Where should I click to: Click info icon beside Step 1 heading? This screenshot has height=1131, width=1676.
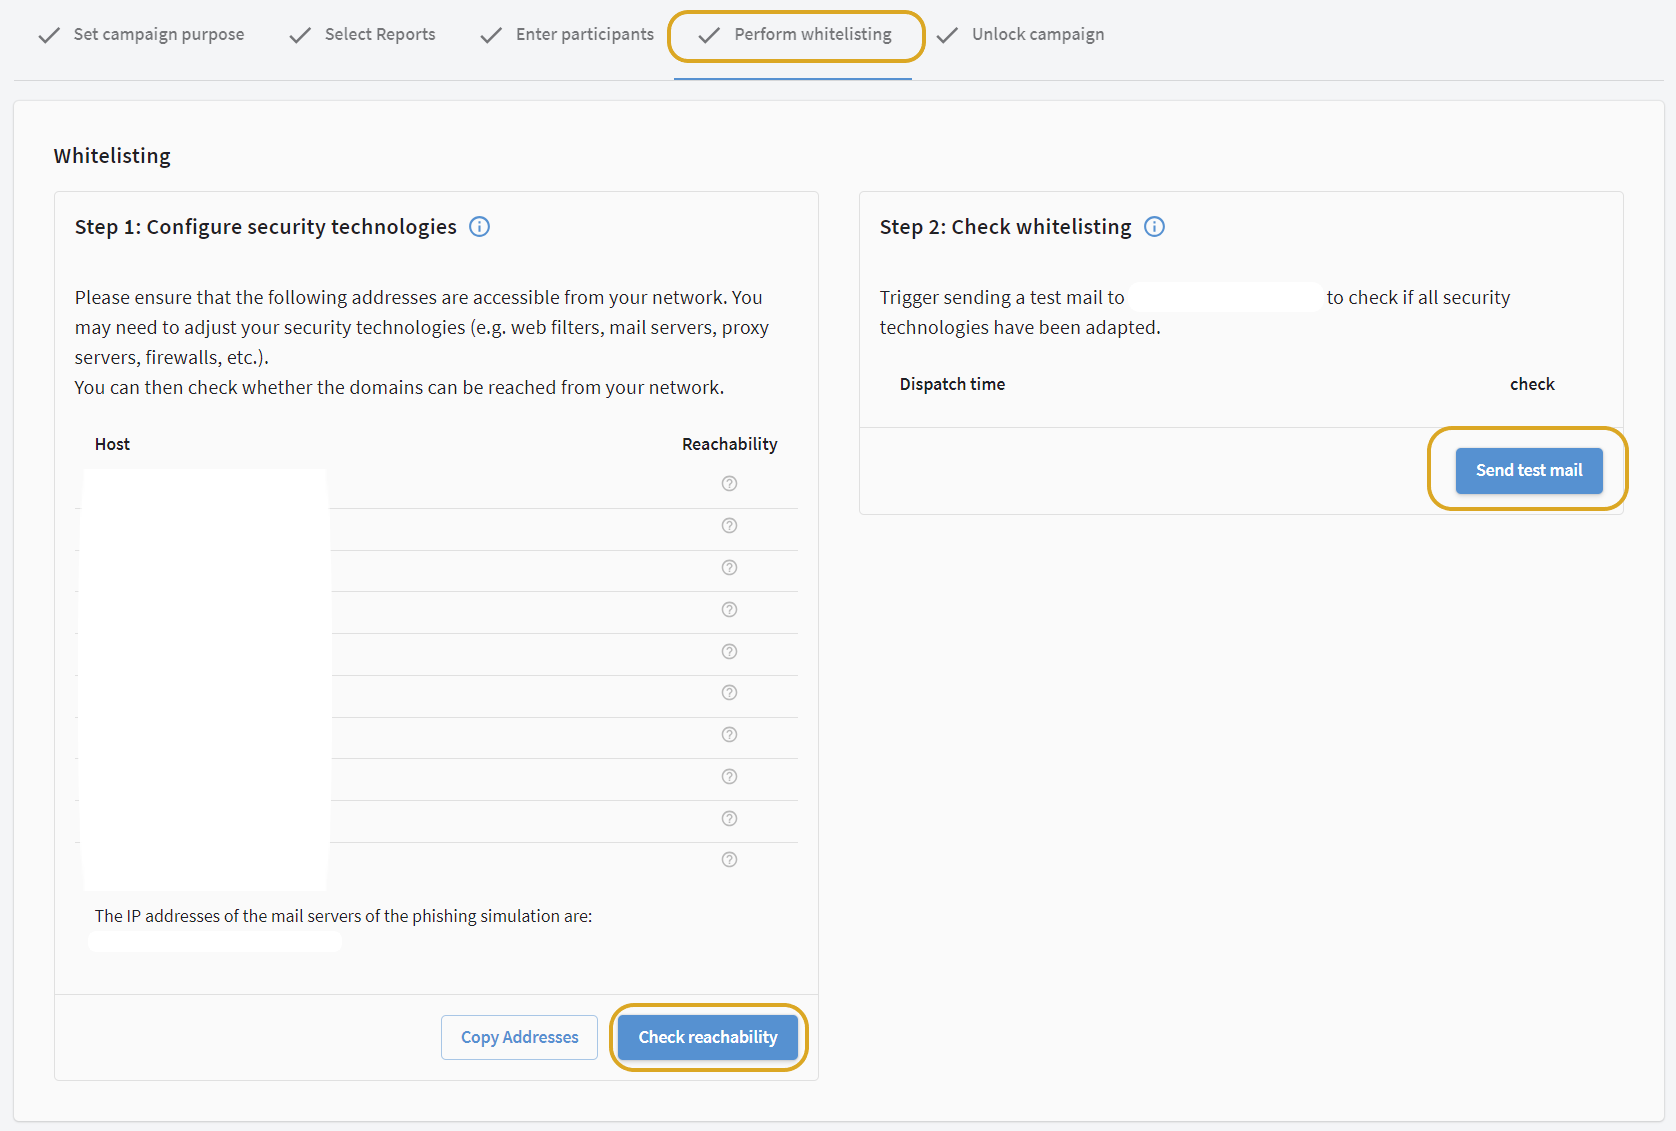coord(480,227)
